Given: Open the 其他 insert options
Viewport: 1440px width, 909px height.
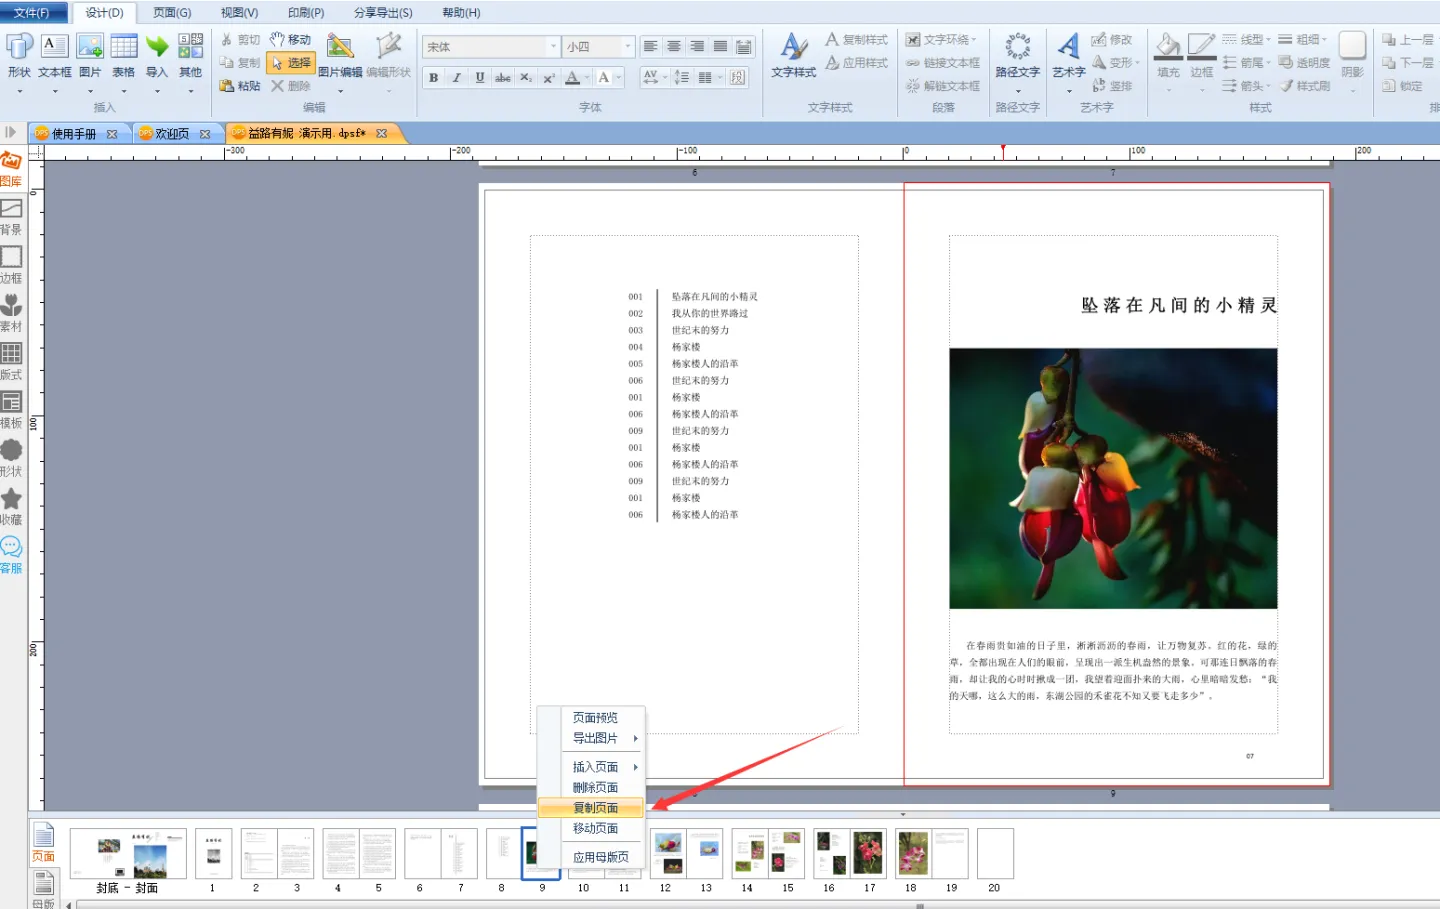Looking at the screenshot, I should coord(191,55).
